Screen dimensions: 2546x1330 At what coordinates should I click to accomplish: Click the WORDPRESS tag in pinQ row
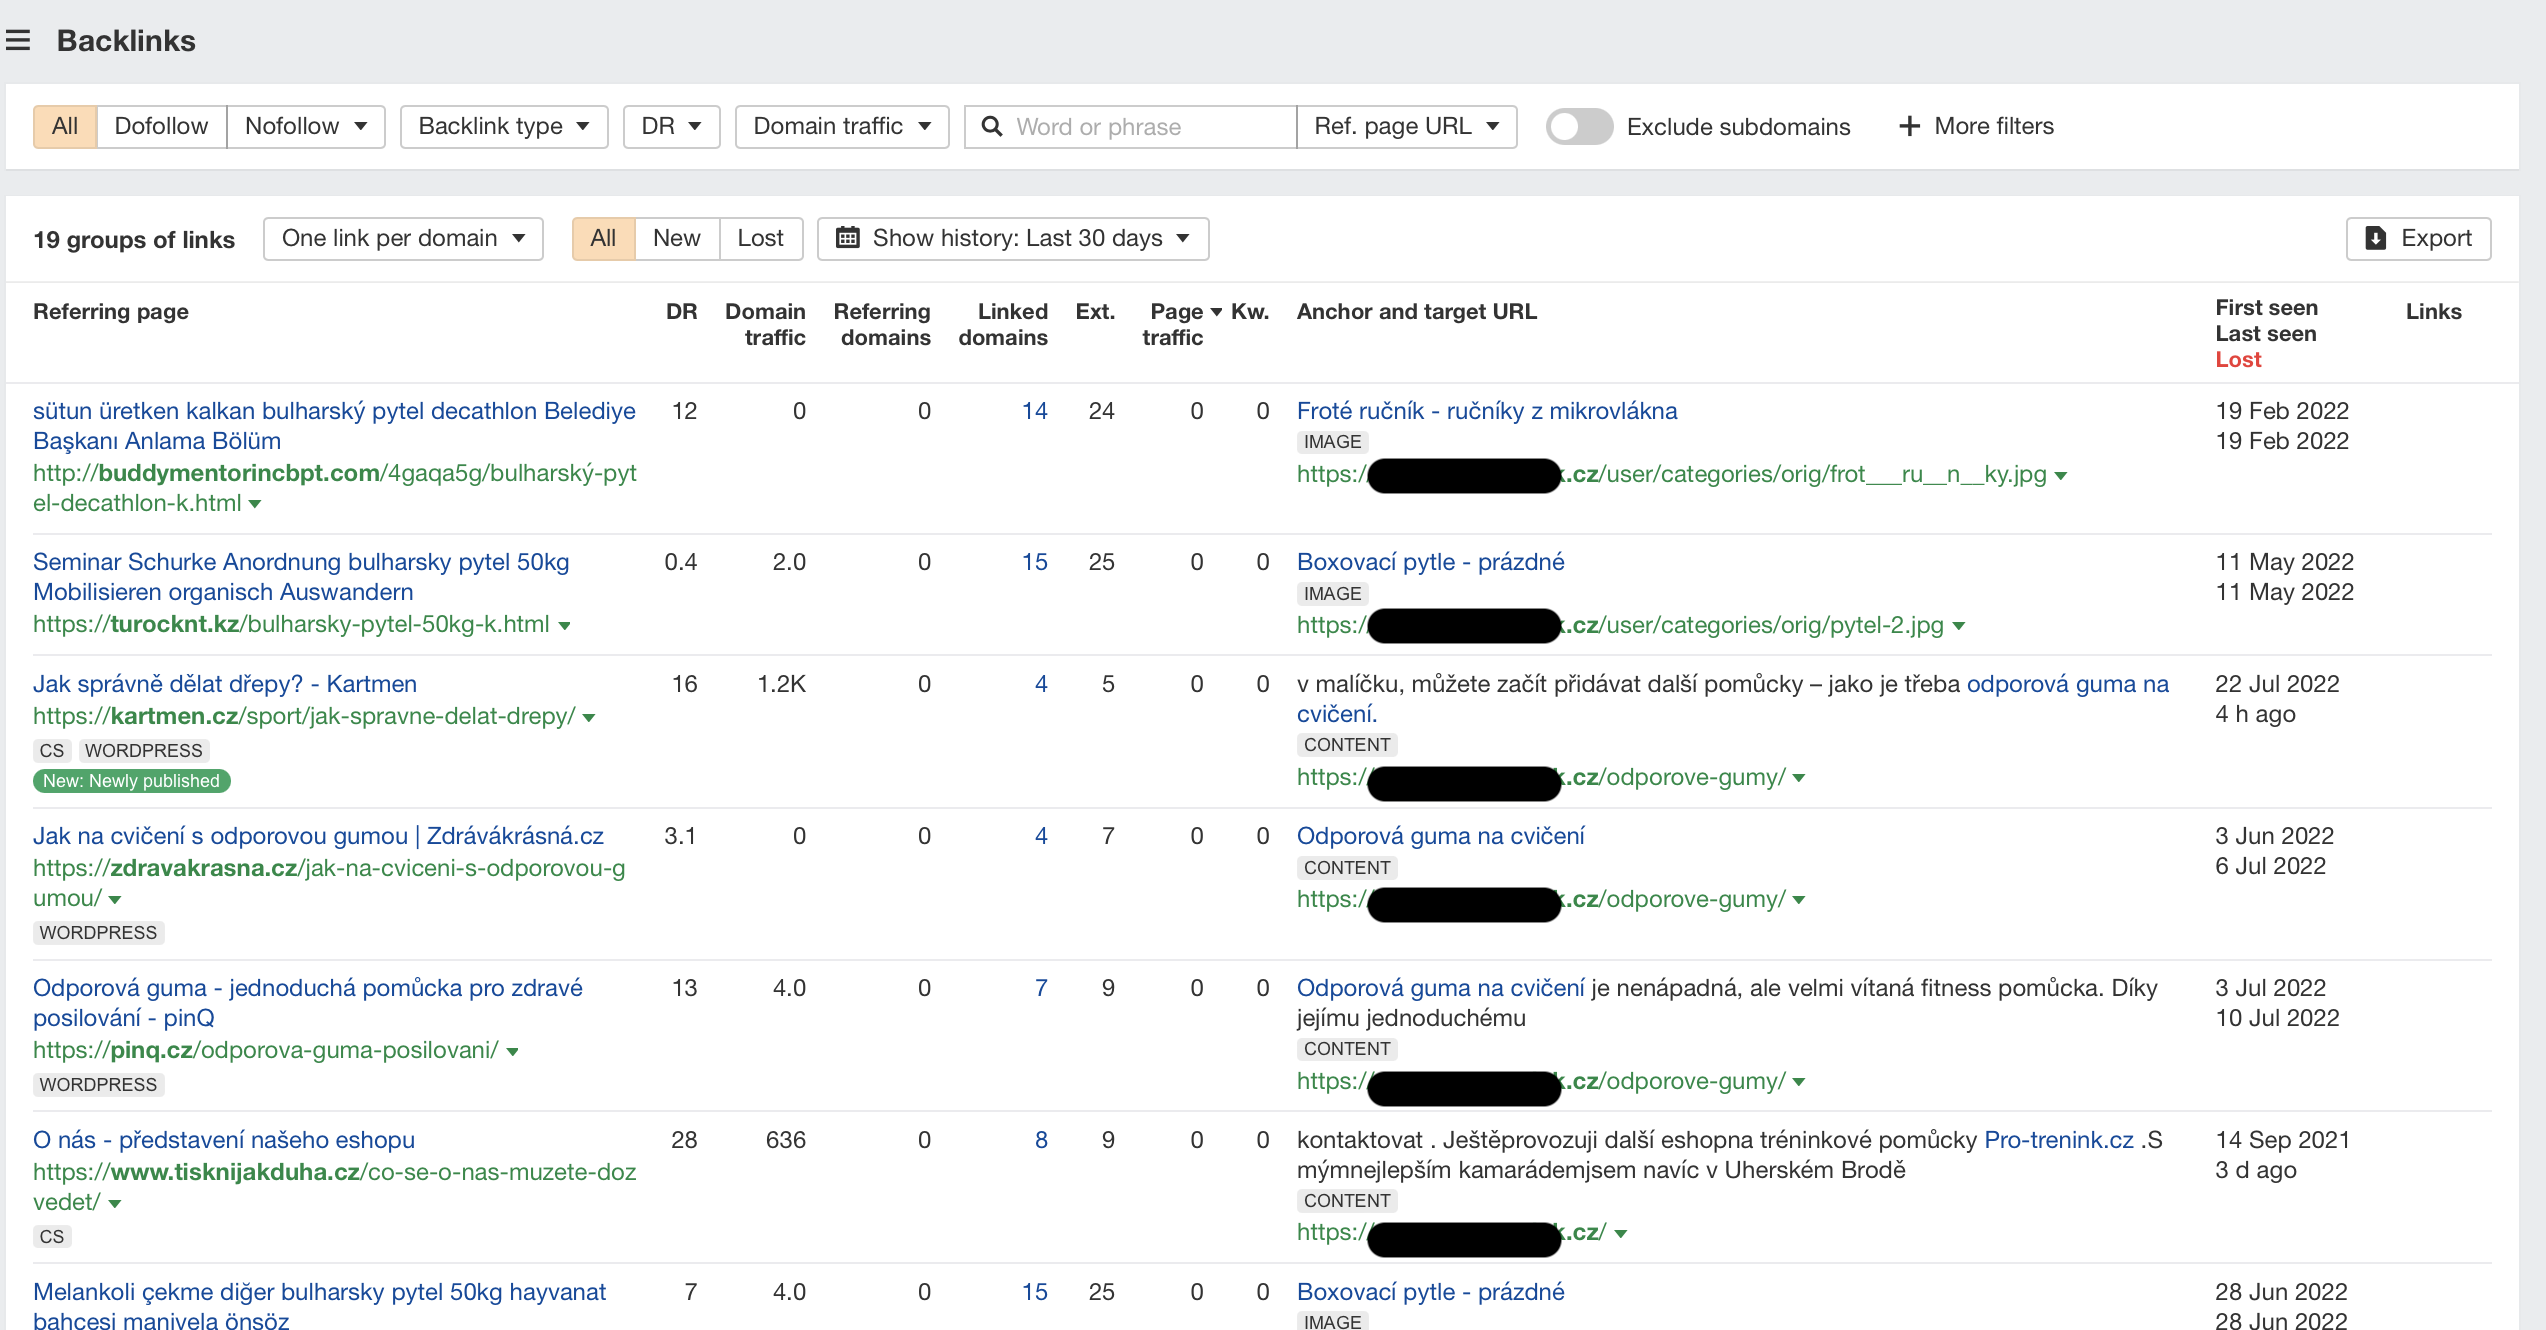[x=98, y=1085]
